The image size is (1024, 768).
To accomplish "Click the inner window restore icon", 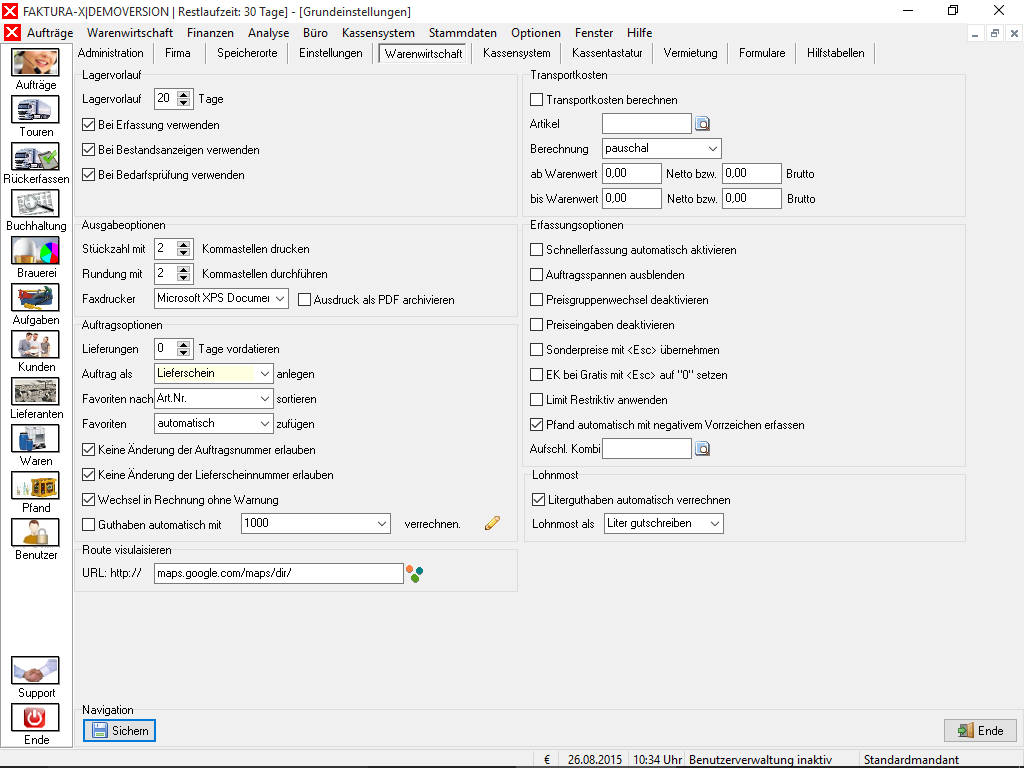I will [x=995, y=33].
